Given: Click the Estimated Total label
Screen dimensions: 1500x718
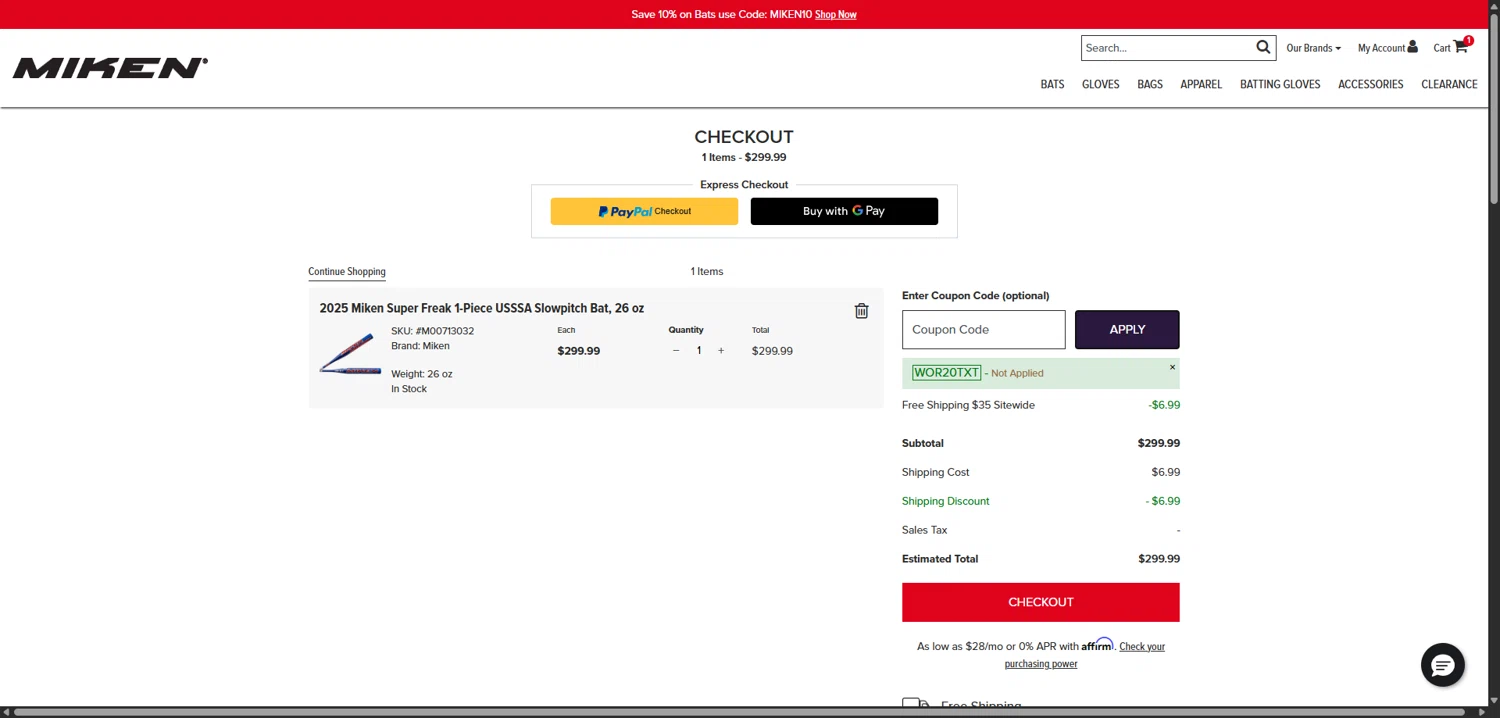Looking at the screenshot, I should [940, 559].
